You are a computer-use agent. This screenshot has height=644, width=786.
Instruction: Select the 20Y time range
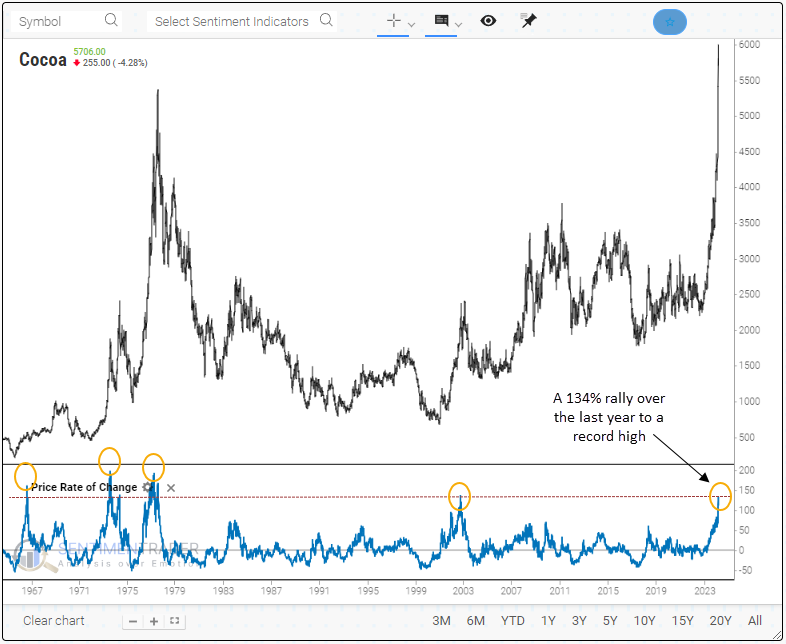pos(720,620)
